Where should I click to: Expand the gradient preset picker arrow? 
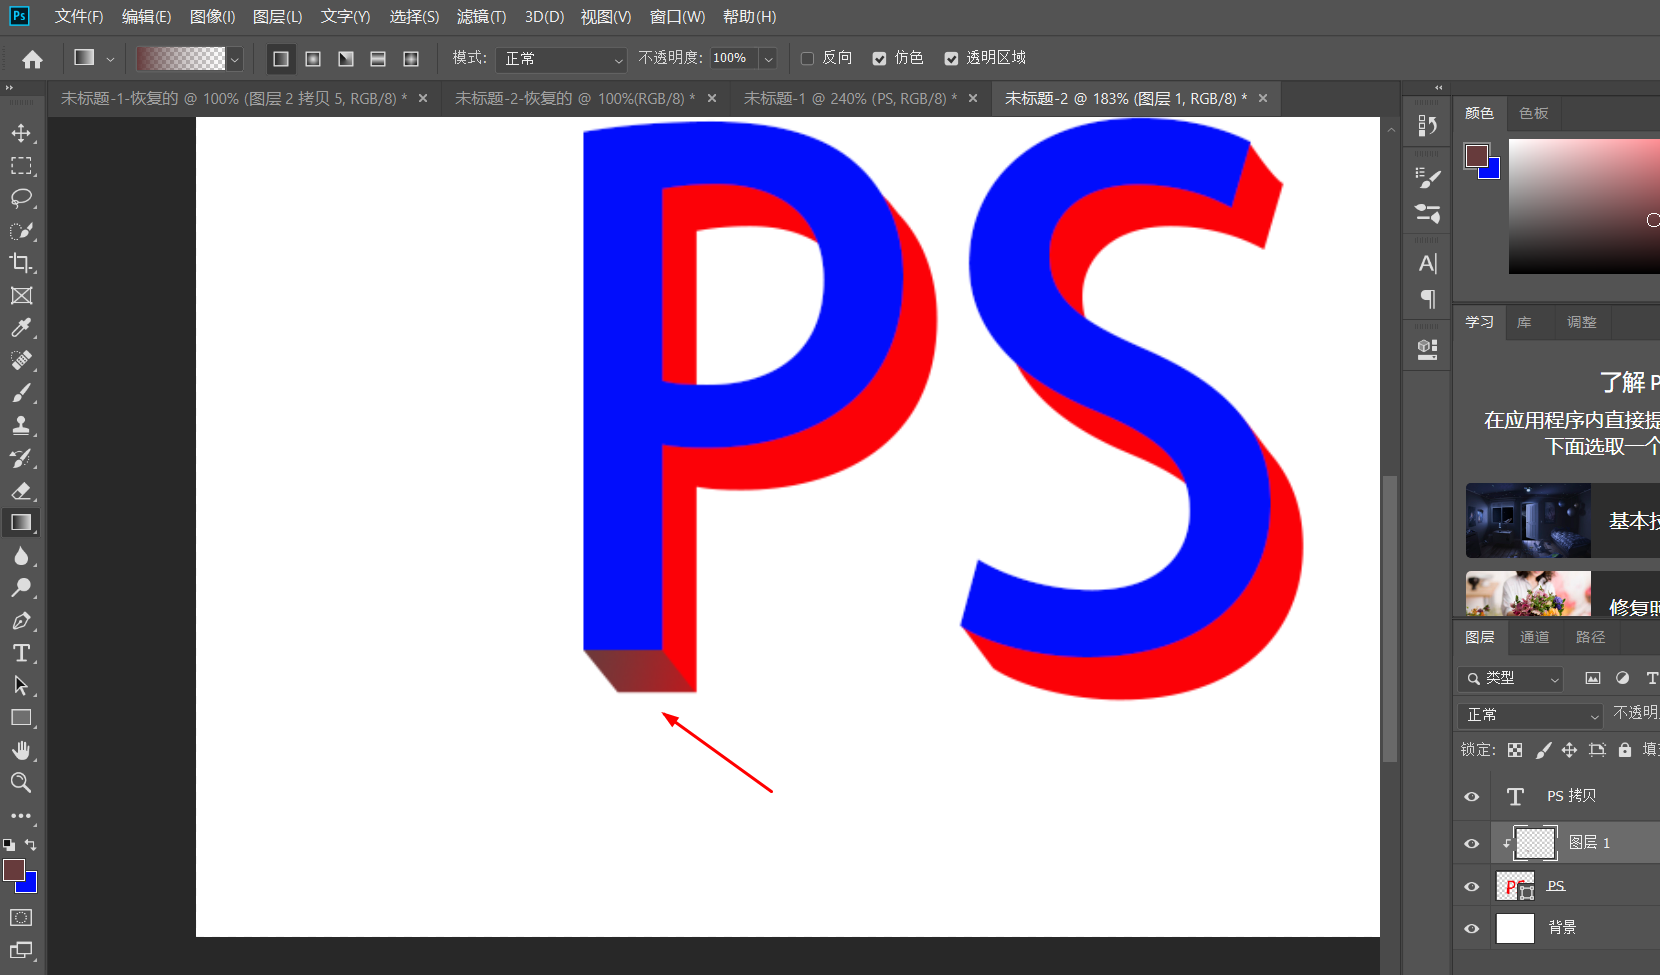point(235,60)
